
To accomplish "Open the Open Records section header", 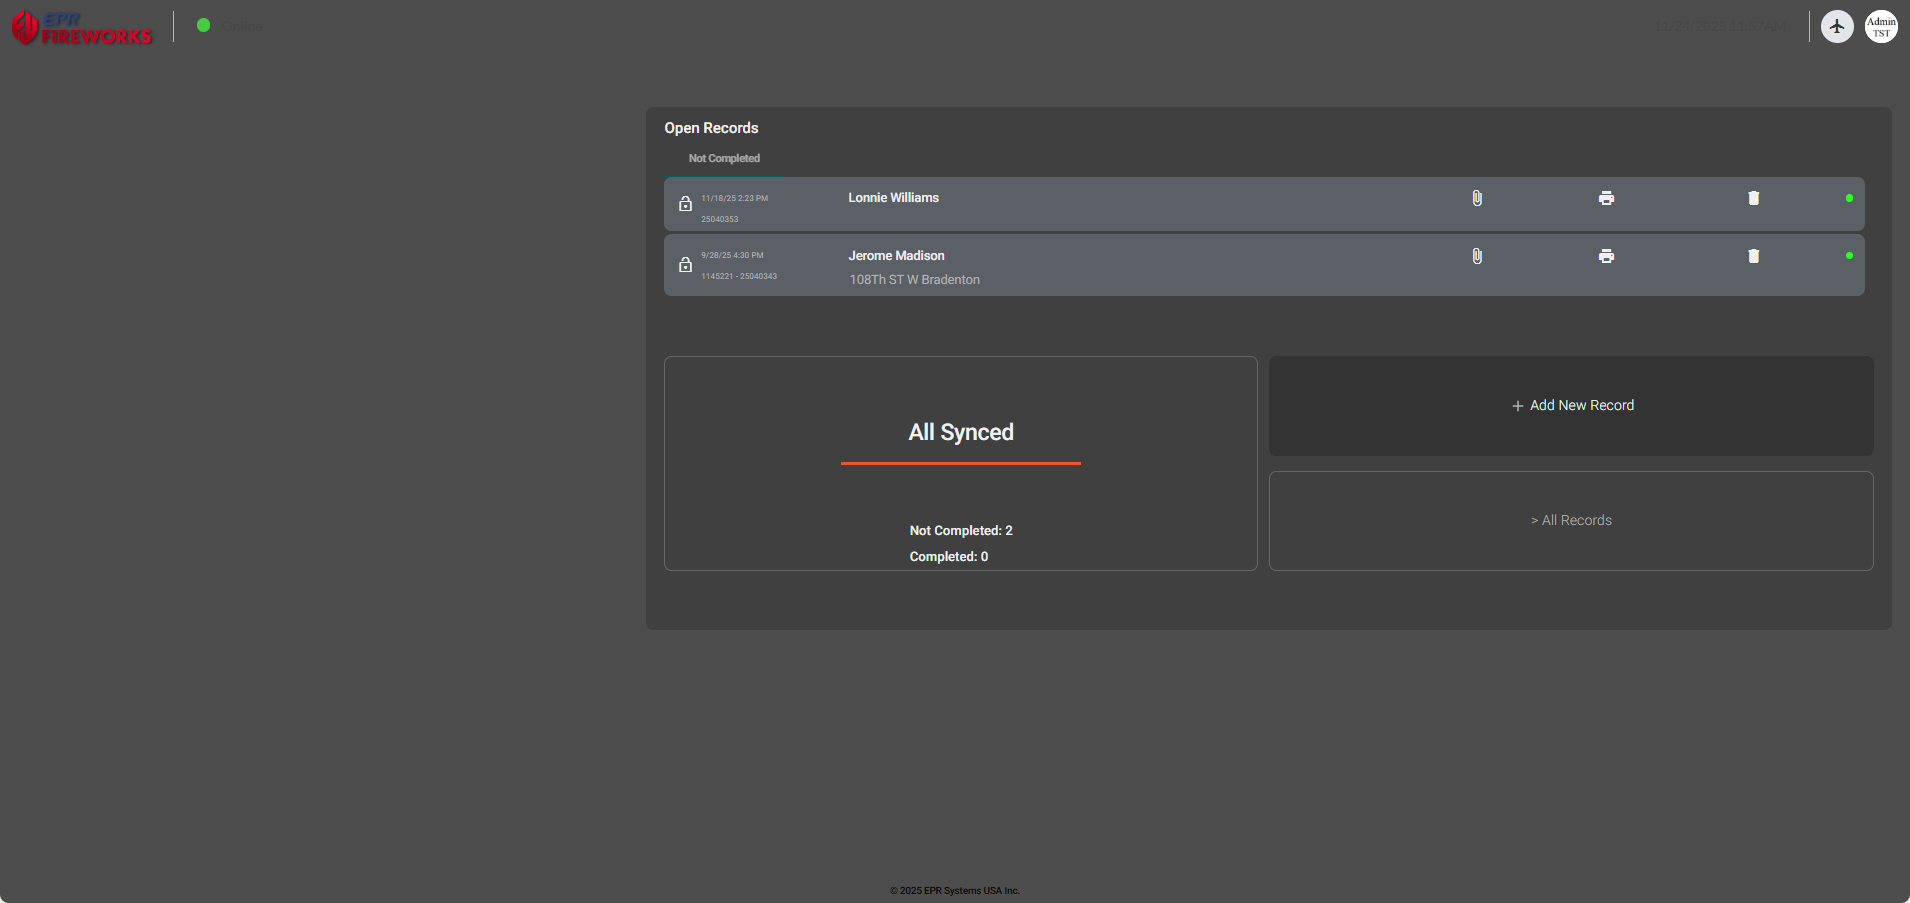I will [711, 128].
